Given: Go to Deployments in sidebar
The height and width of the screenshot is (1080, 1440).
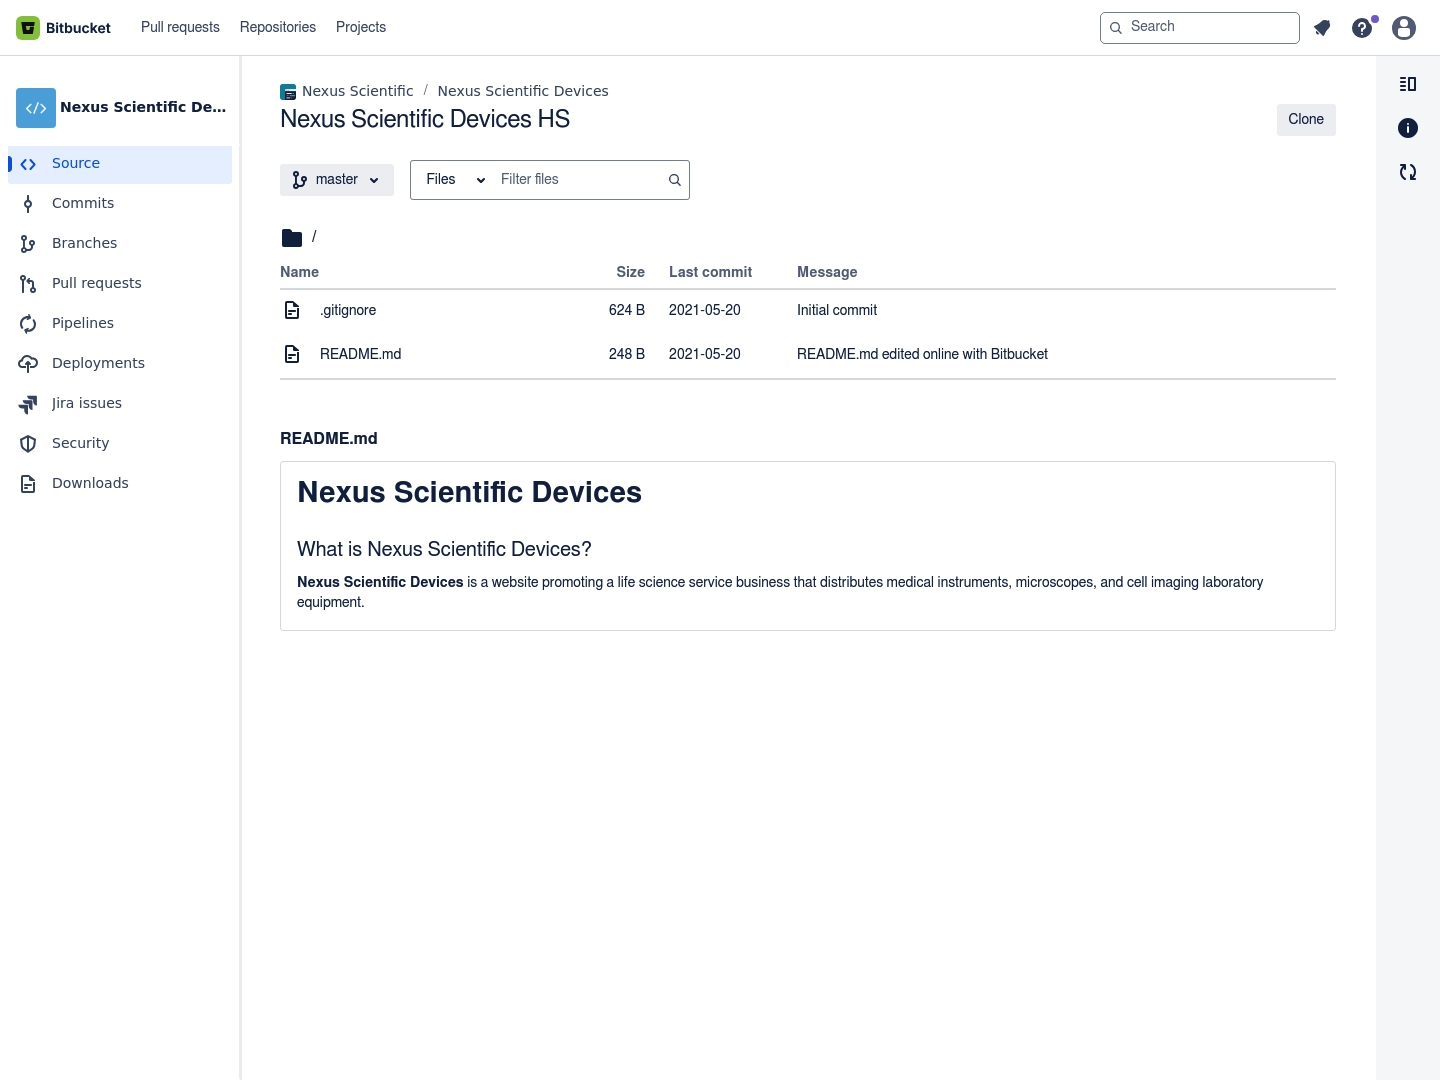Looking at the screenshot, I should coord(120,364).
